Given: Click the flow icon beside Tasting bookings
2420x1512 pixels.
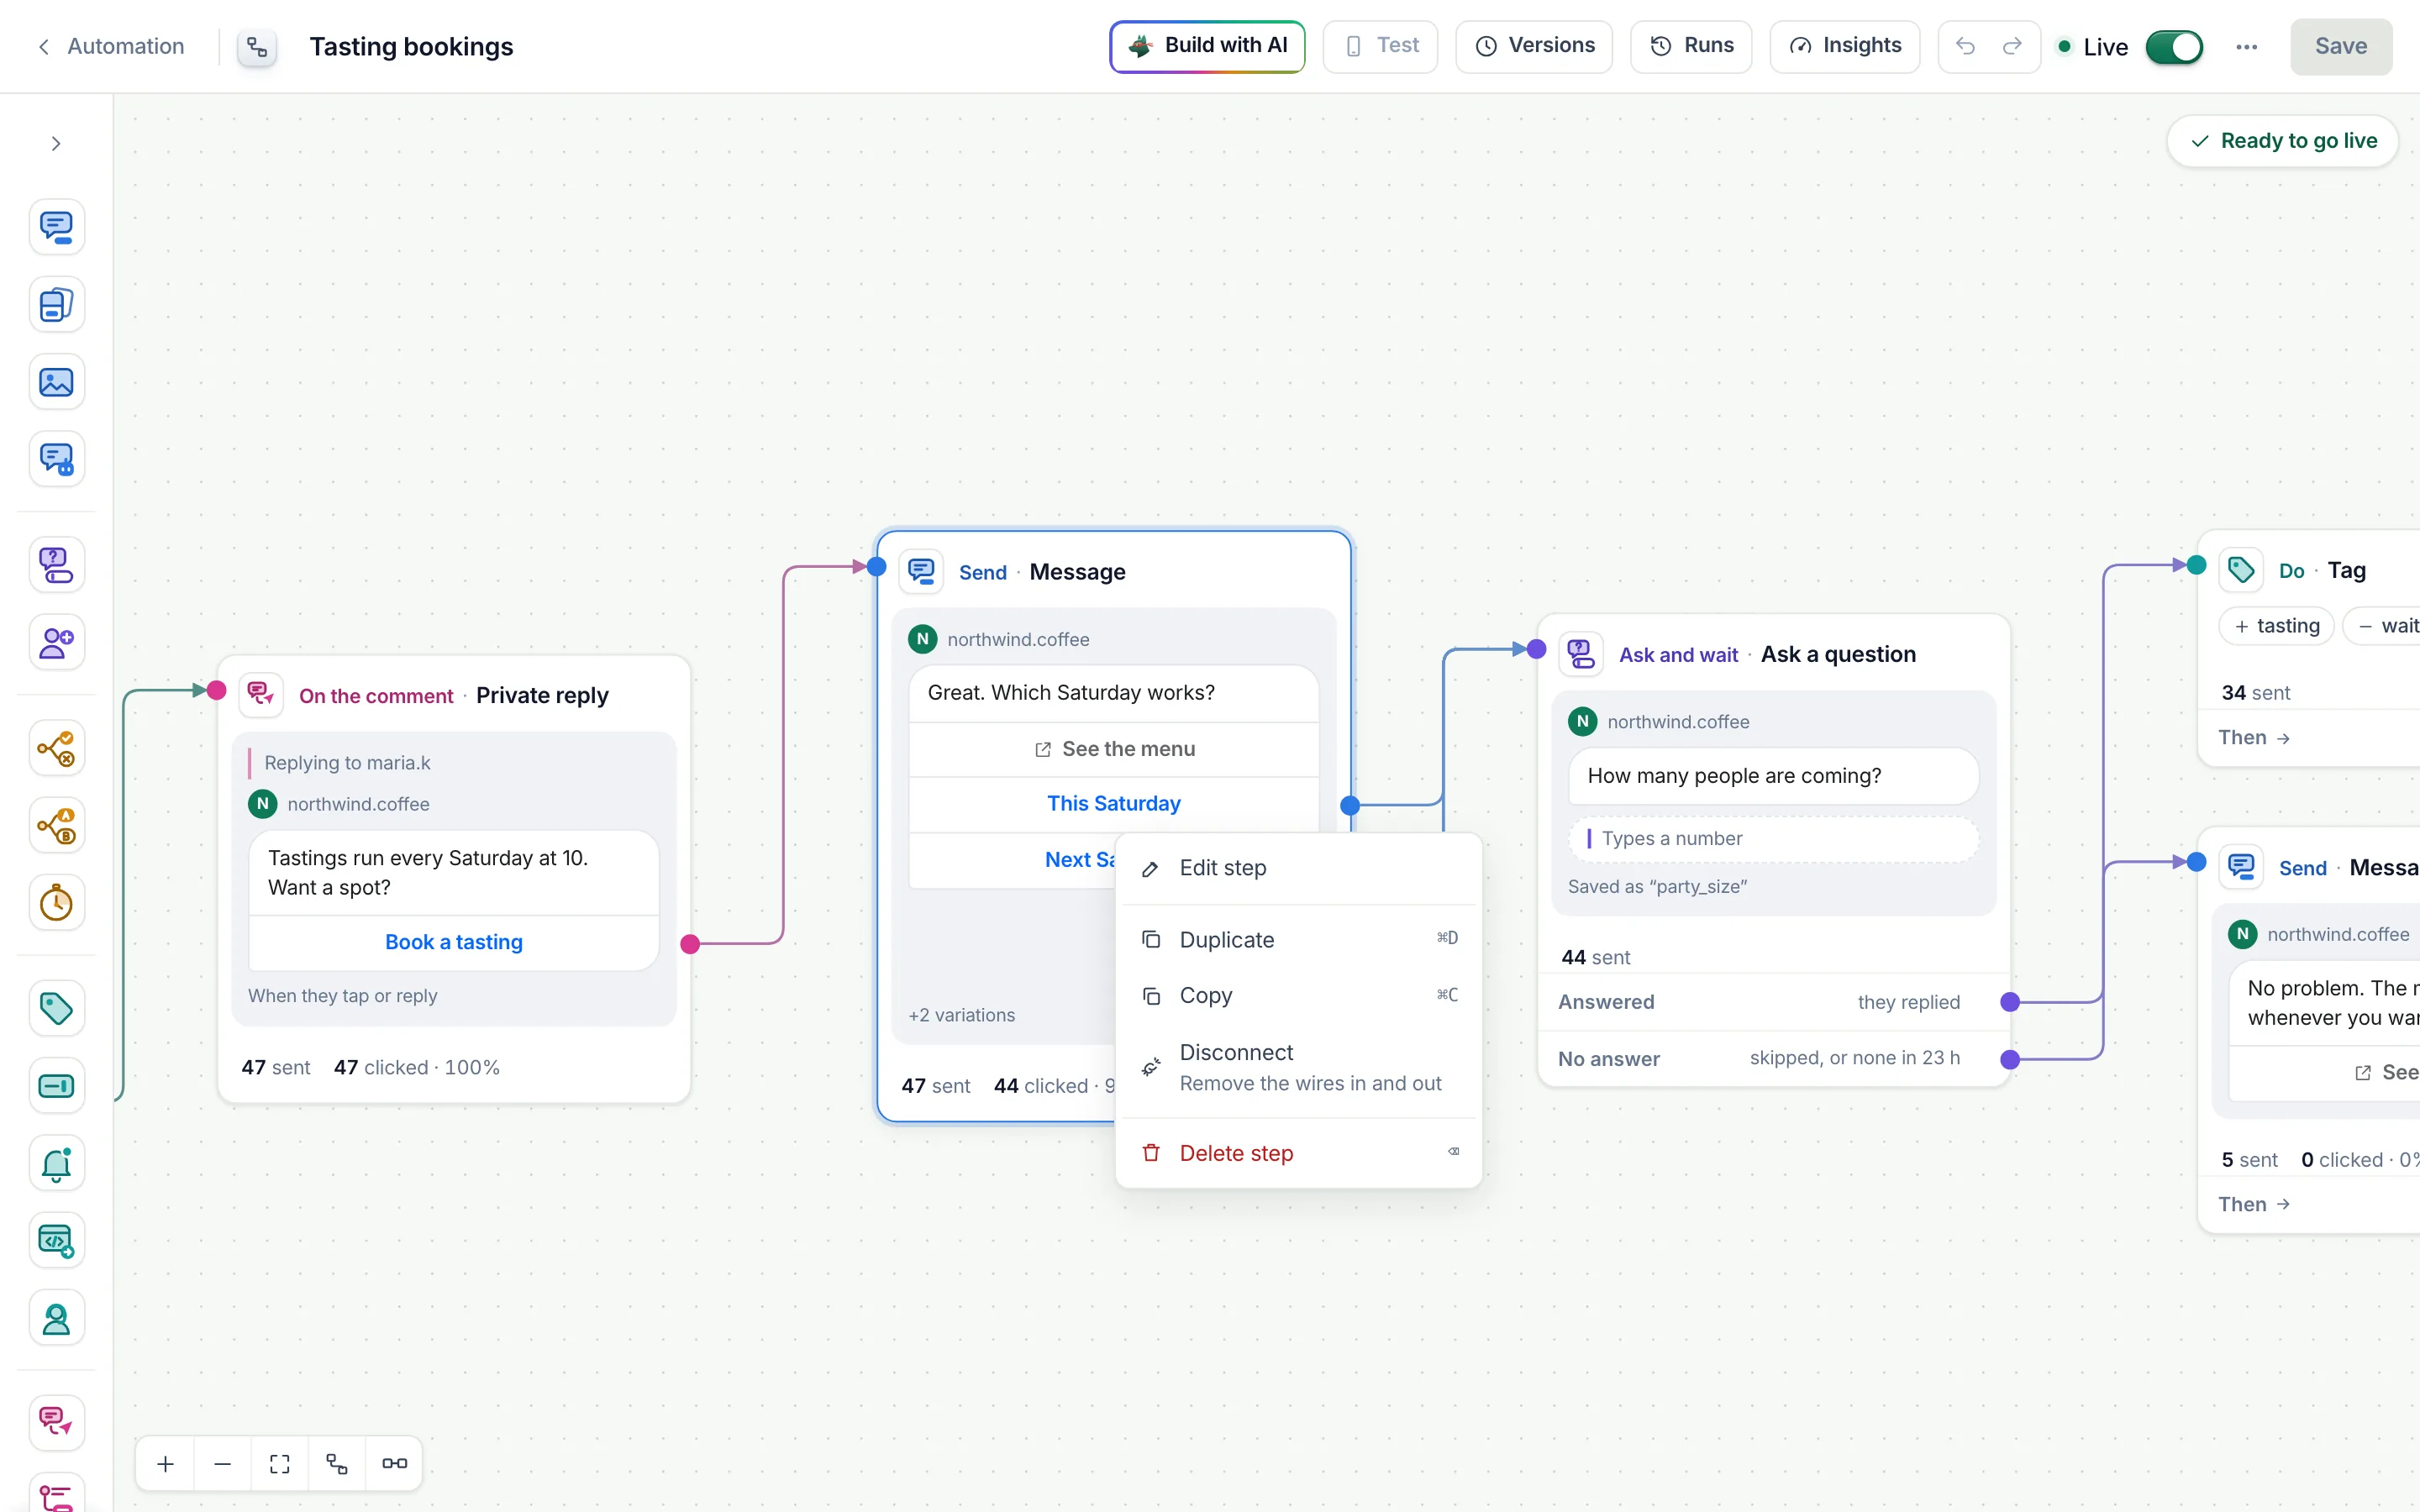Looking at the screenshot, I should pyautogui.click(x=257, y=47).
